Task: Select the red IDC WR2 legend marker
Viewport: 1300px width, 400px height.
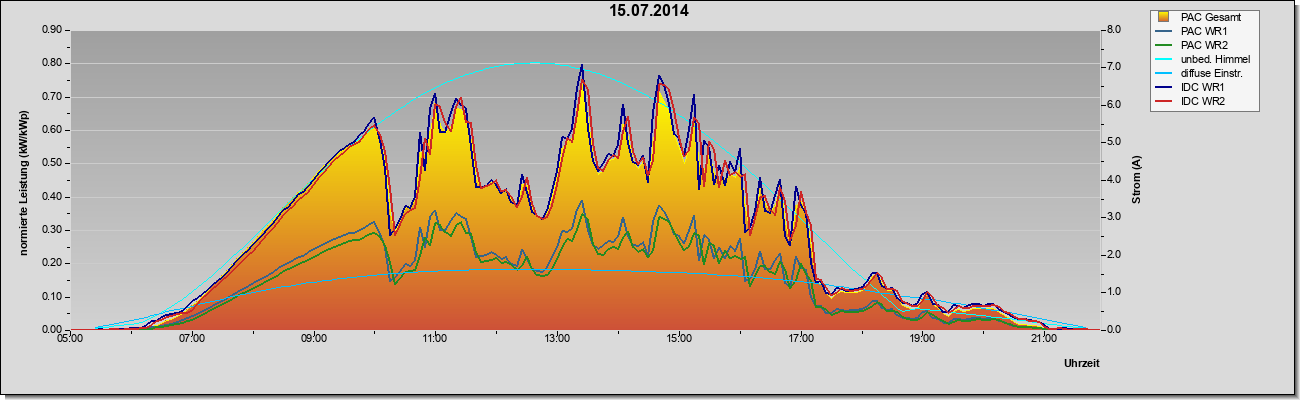Action: pos(1165,101)
